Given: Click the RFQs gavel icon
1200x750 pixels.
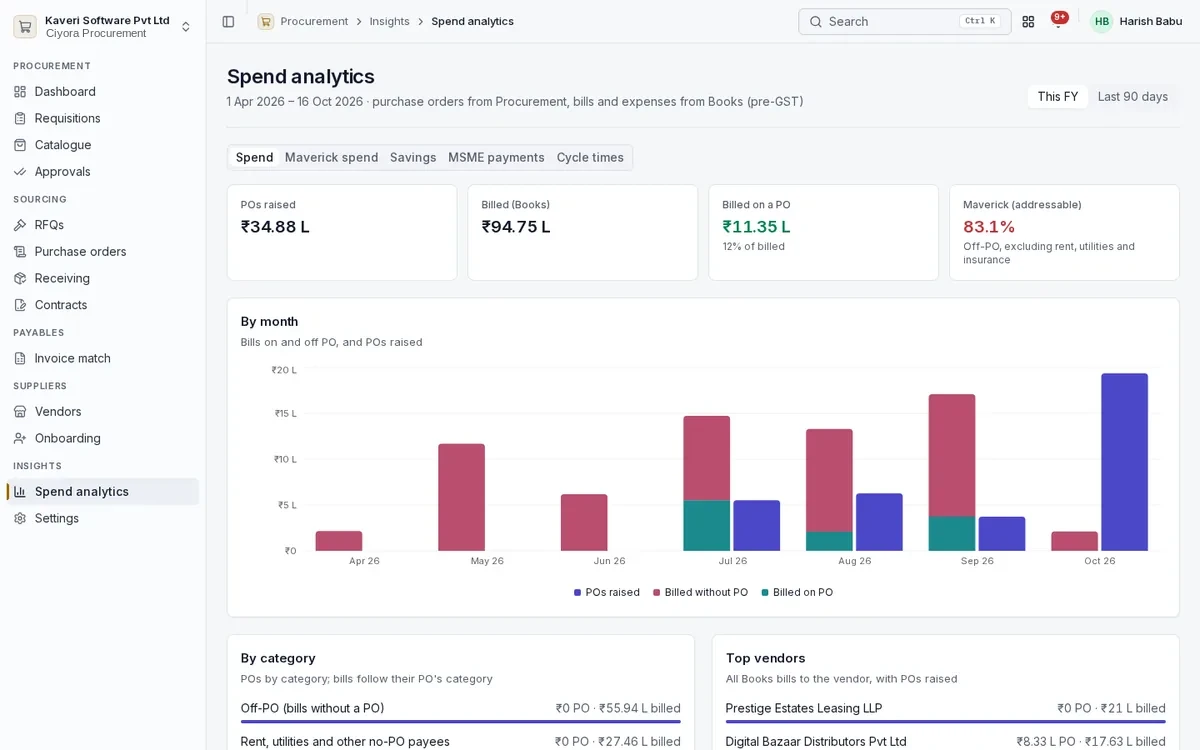Looking at the screenshot, I should pos(20,225).
